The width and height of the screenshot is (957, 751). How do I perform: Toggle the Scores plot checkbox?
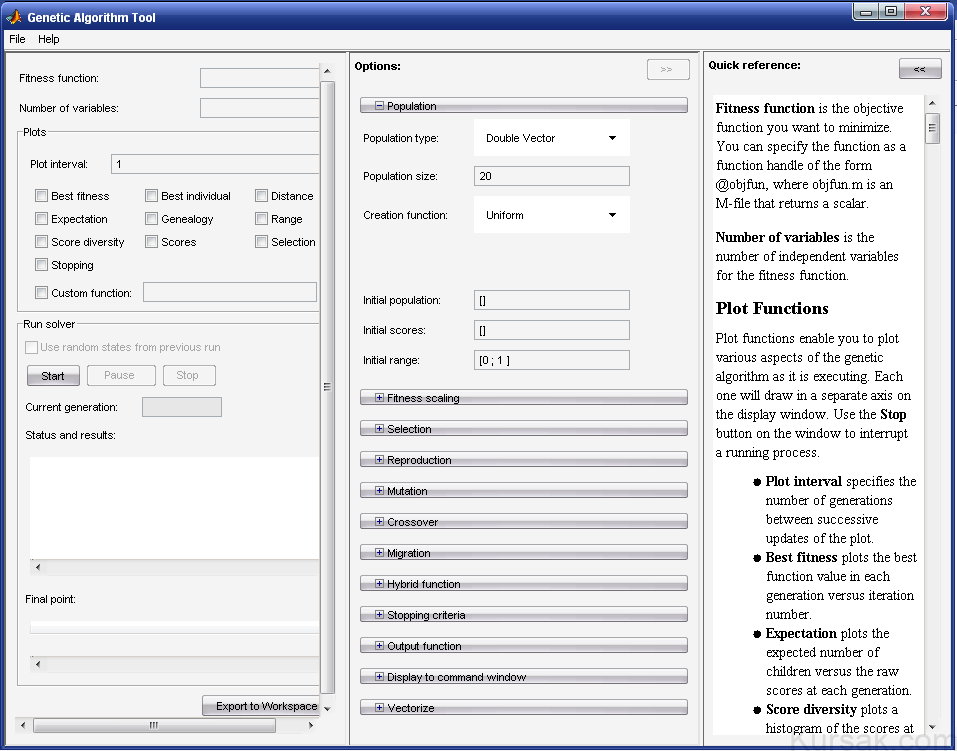(151, 242)
